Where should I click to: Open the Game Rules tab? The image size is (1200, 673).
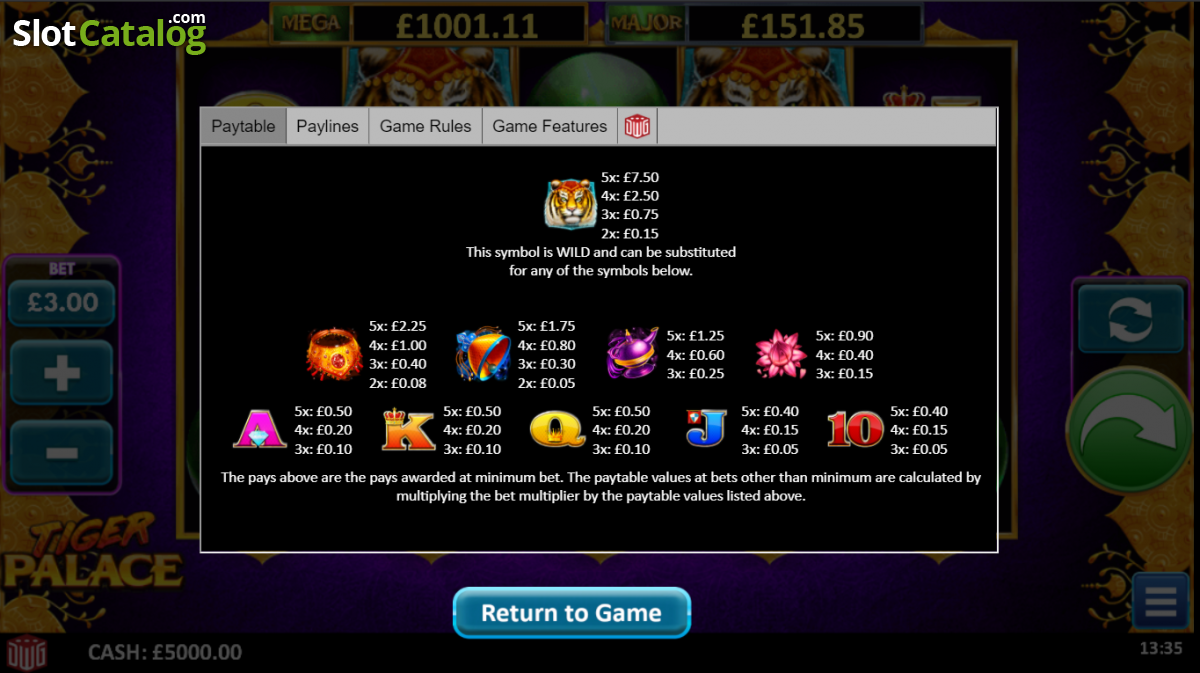(425, 127)
